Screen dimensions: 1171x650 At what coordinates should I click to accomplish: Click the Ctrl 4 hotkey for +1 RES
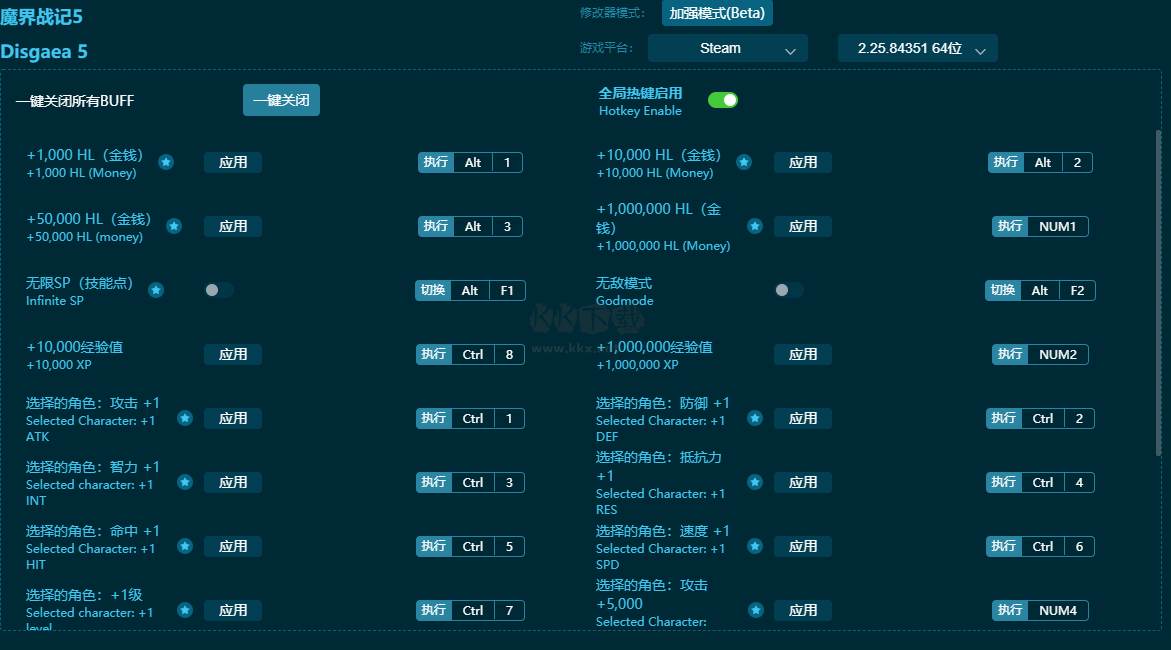point(1040,483)
